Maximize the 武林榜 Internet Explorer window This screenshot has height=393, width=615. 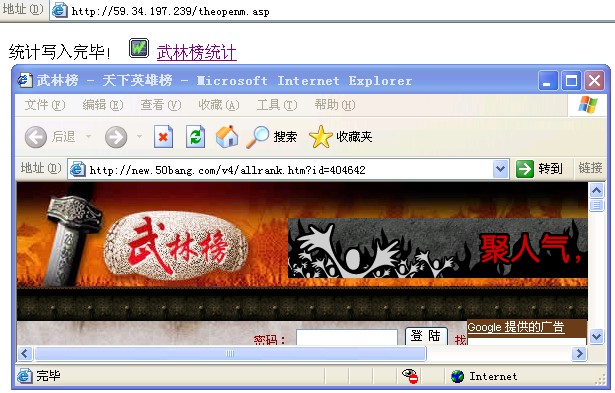pos(571,81)
